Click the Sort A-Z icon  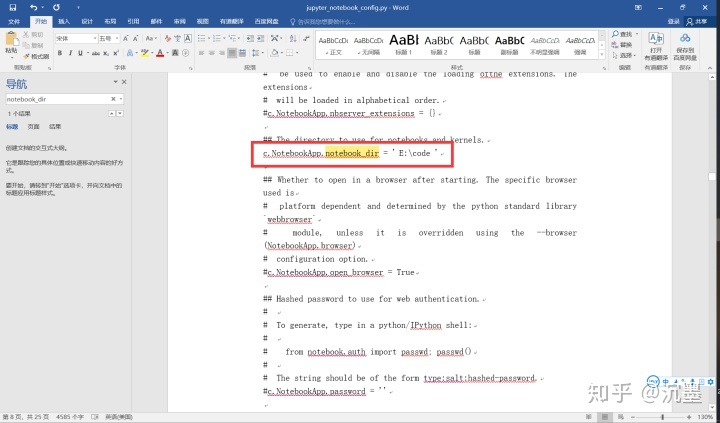coord(293,39)
